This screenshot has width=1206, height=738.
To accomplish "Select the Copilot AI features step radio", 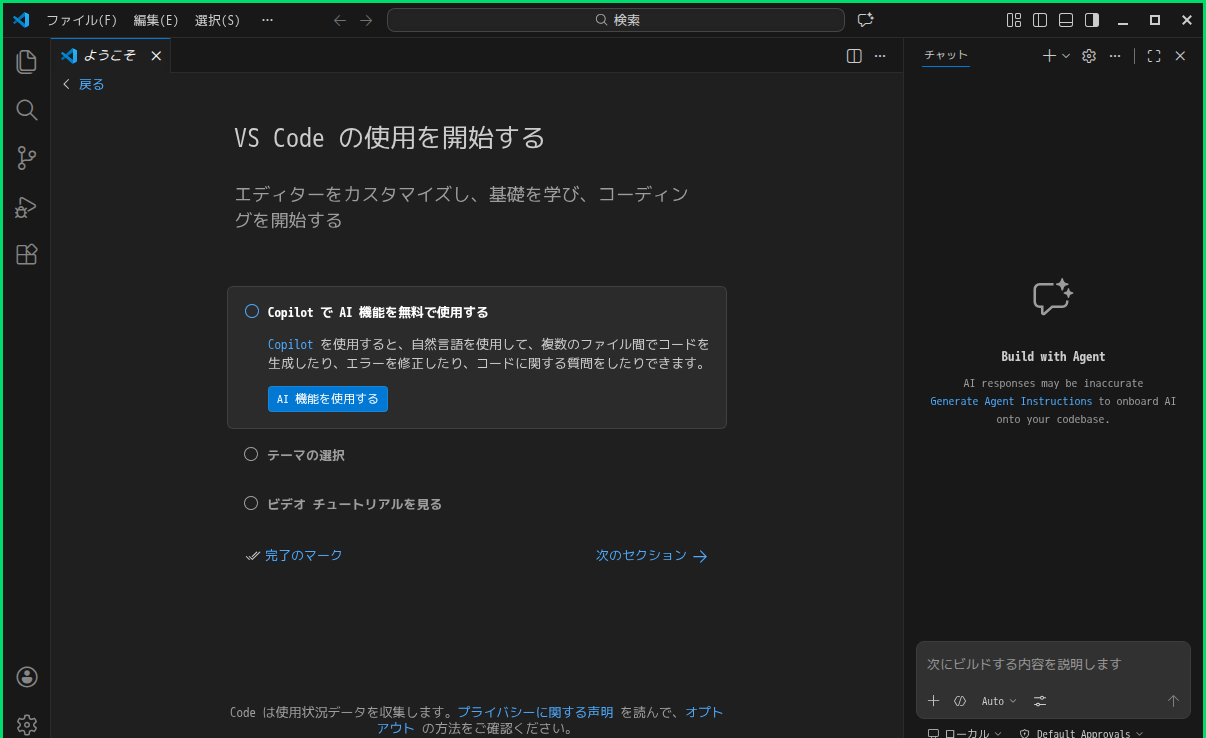I will (252, 312).
